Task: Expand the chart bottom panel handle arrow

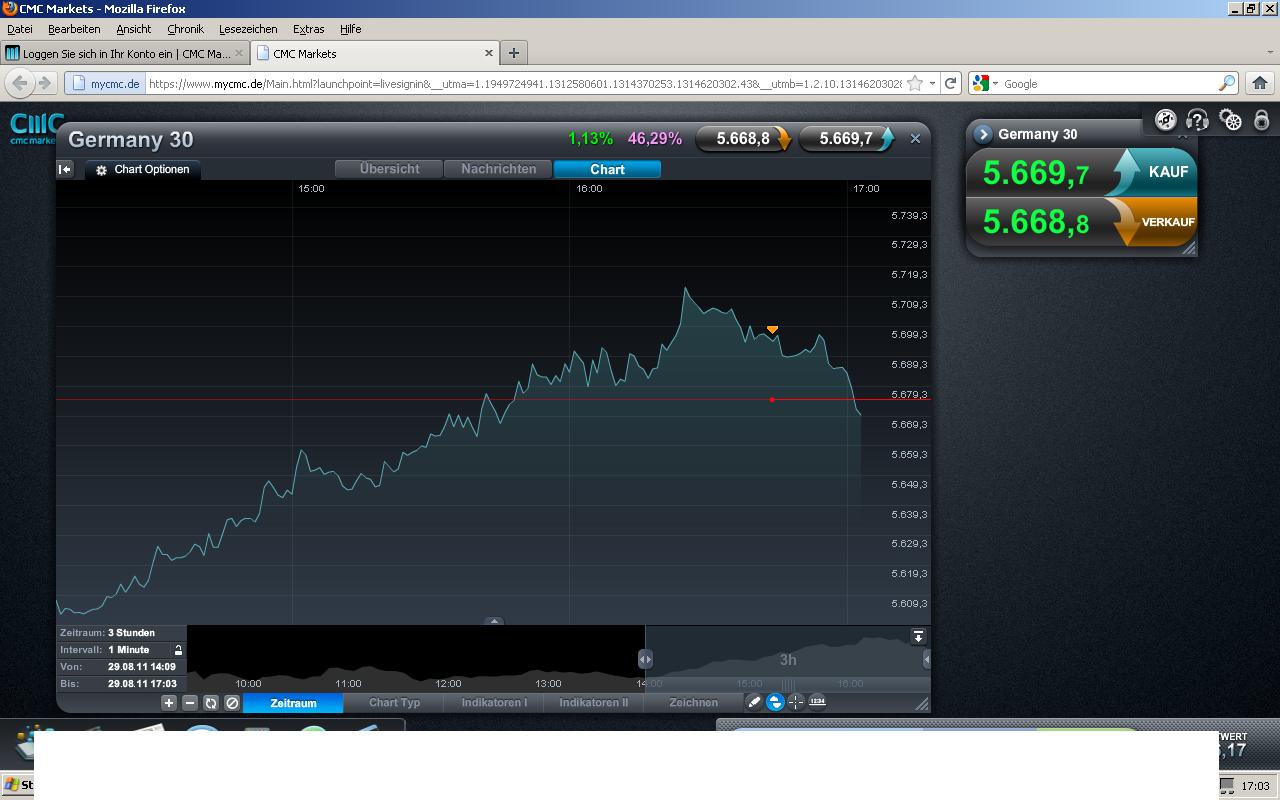Action: pos(494,621)
